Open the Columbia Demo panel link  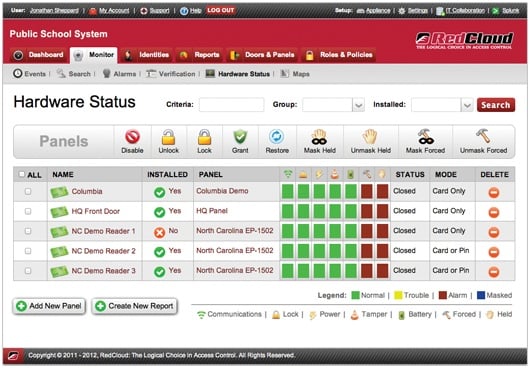click(222, 191)
